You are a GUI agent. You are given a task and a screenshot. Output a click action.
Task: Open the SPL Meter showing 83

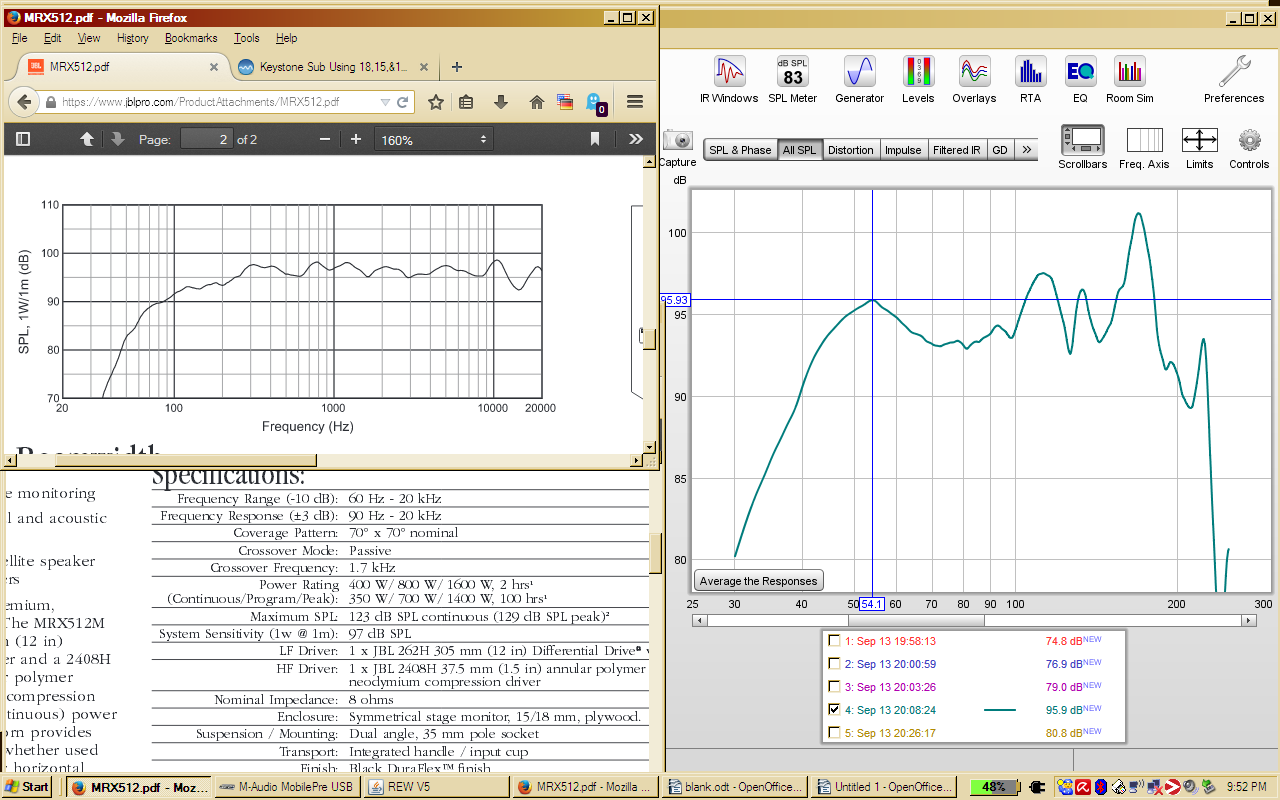coord(792,79)
